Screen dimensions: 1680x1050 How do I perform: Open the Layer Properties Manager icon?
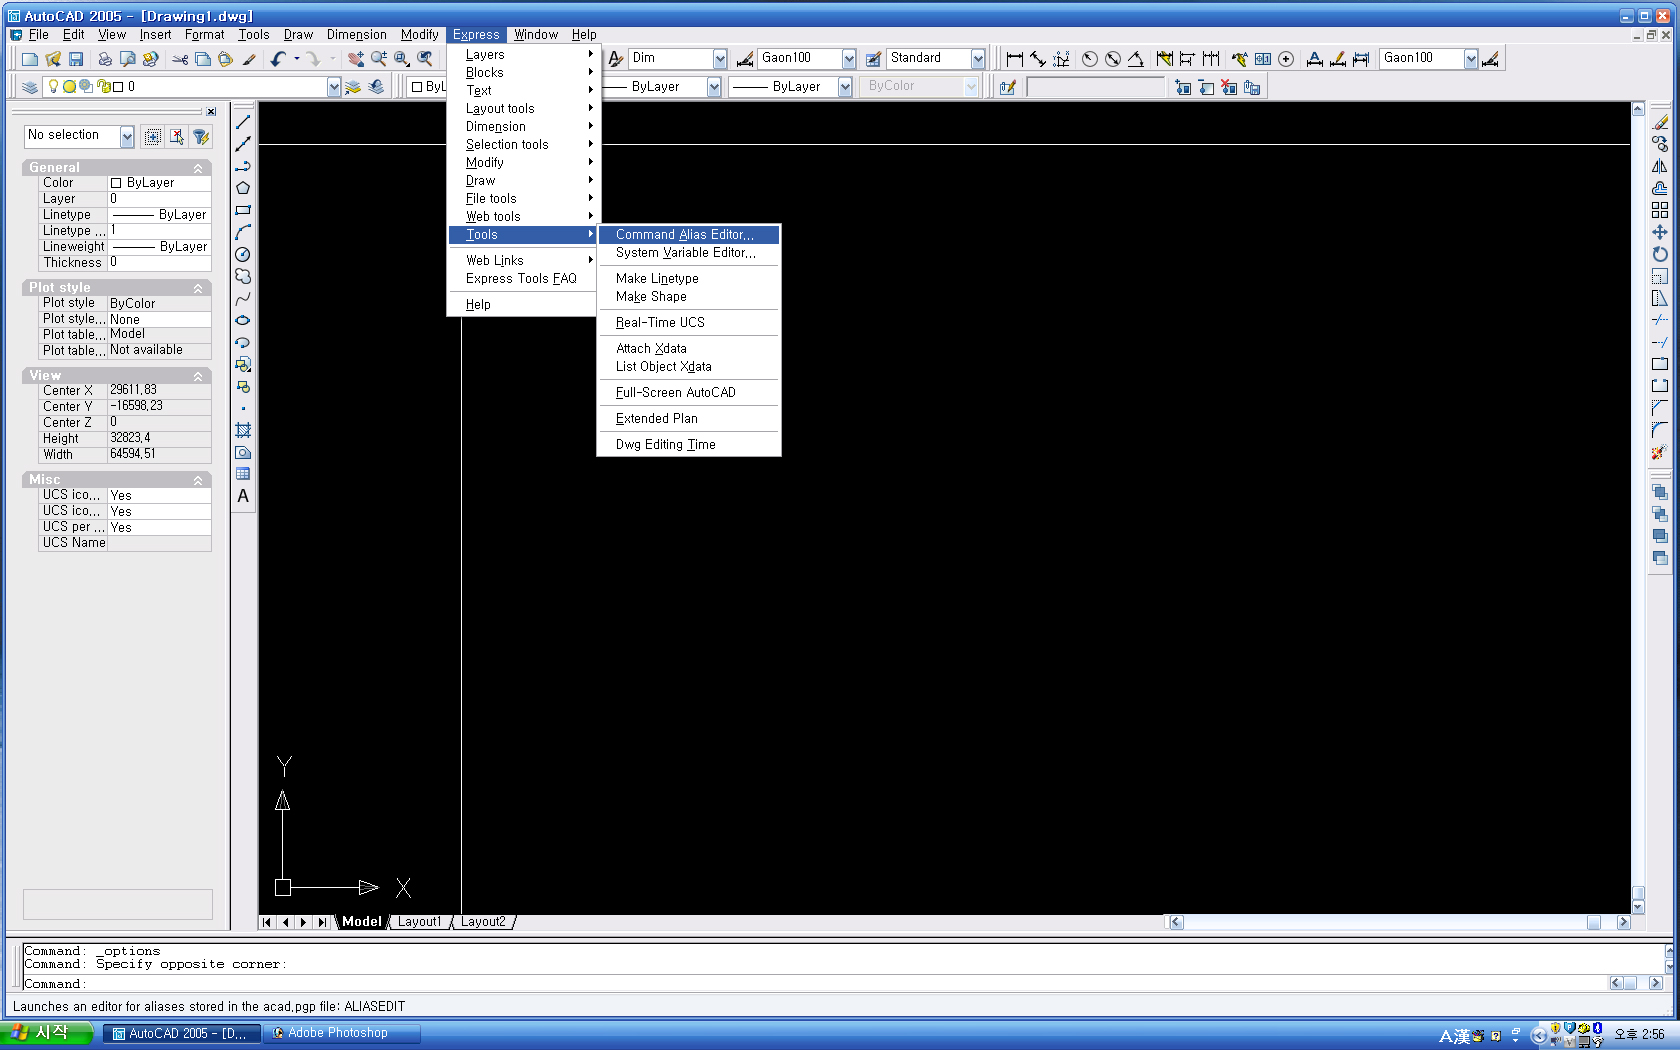coord(30,87)
